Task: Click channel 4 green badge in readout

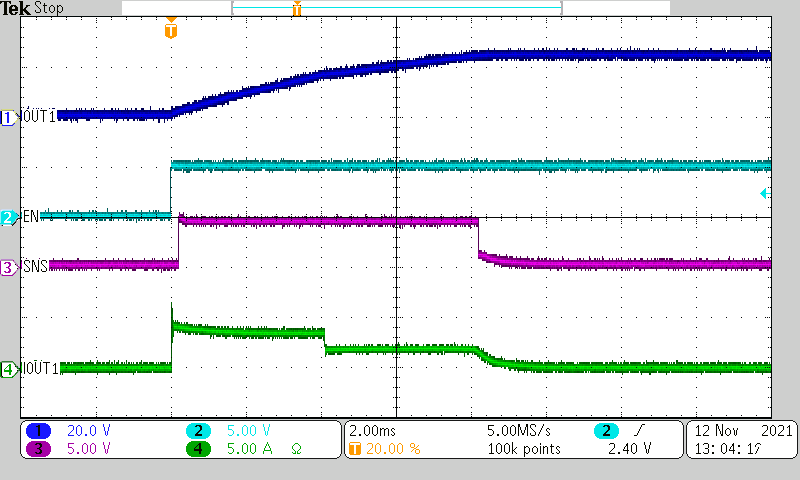Action: tap(198, 449)
